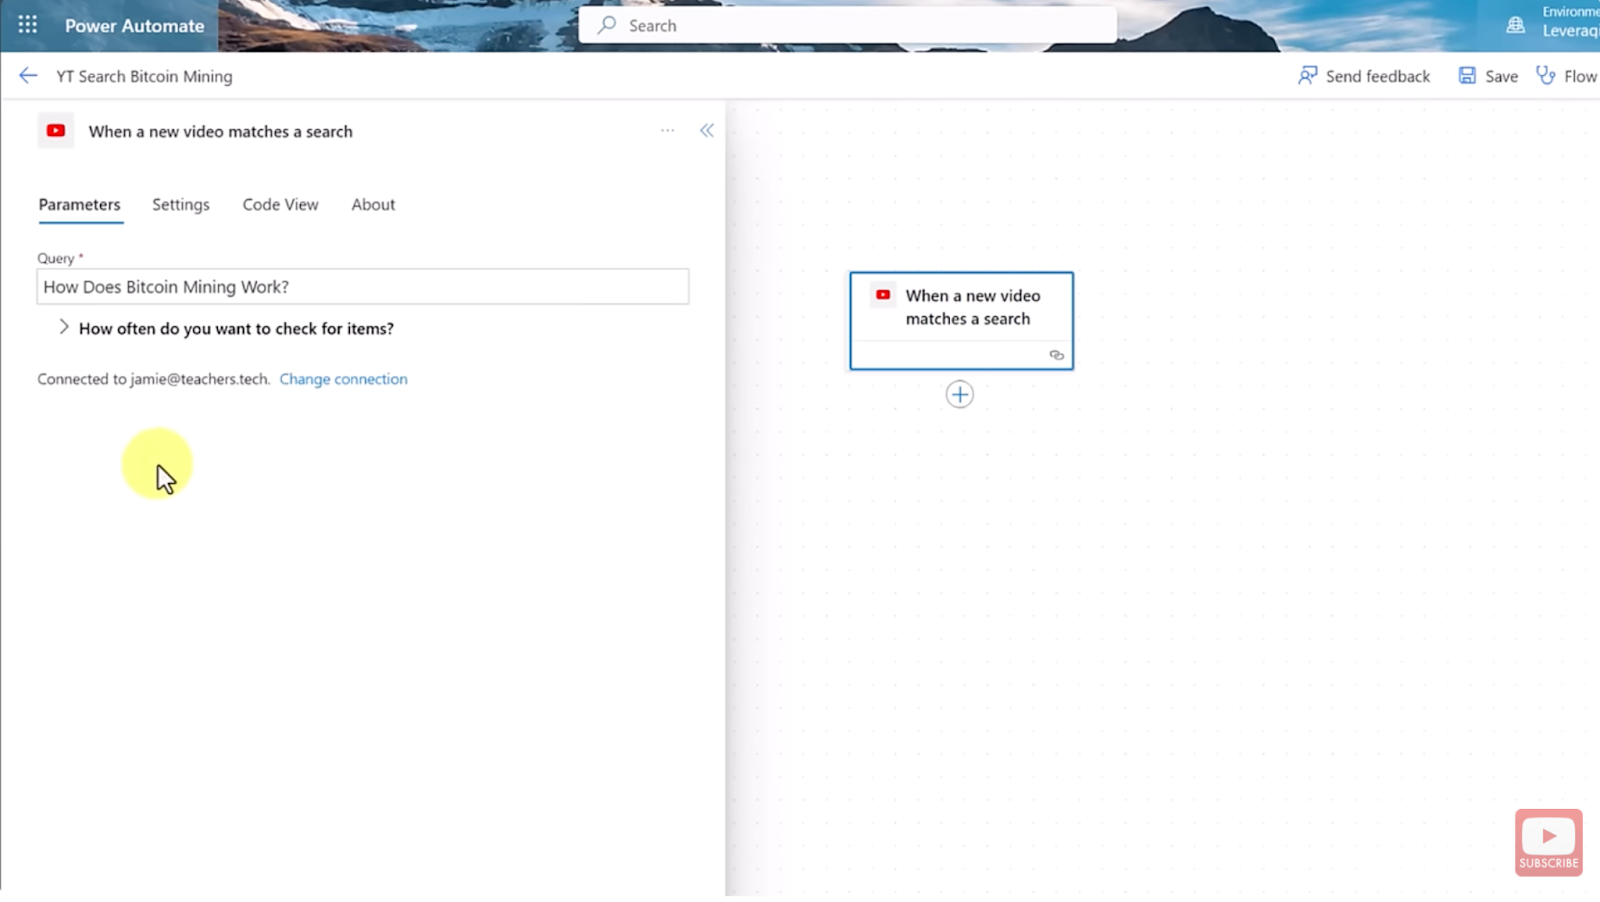The image size is (1600, 902).
Task: Collapse the panel with double chevron
Action: tap(707, 131)
